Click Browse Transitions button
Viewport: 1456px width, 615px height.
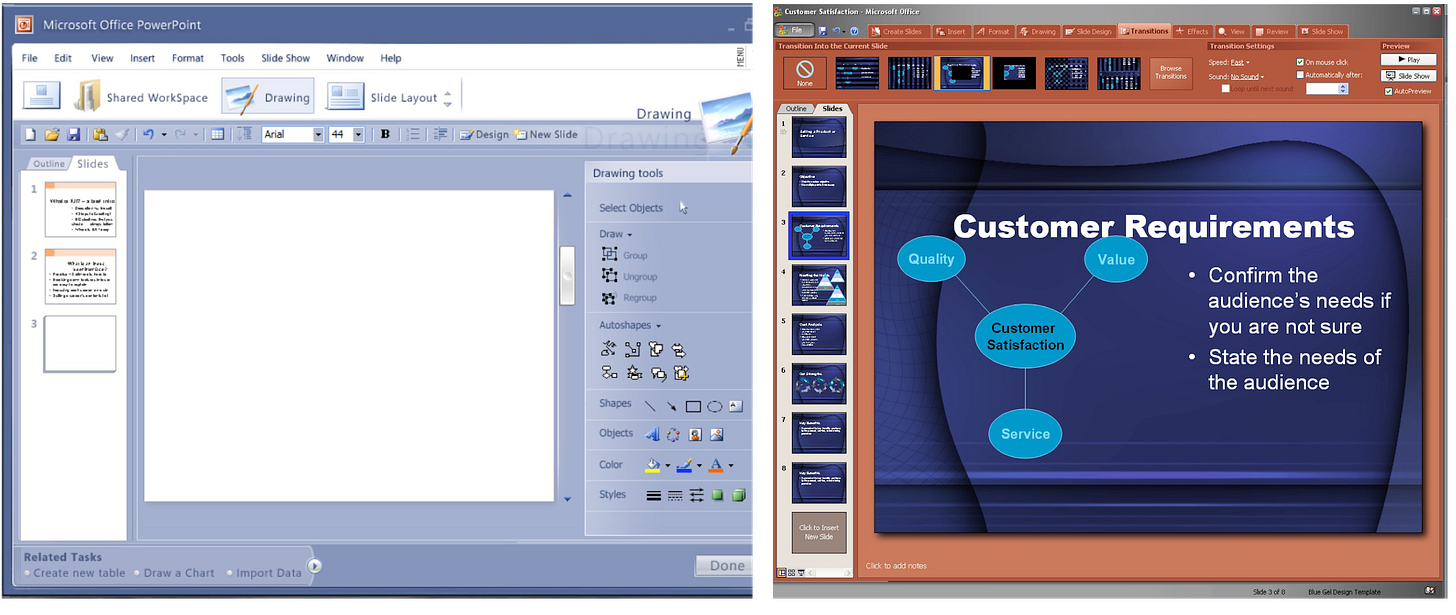(x=1171, y=74)
